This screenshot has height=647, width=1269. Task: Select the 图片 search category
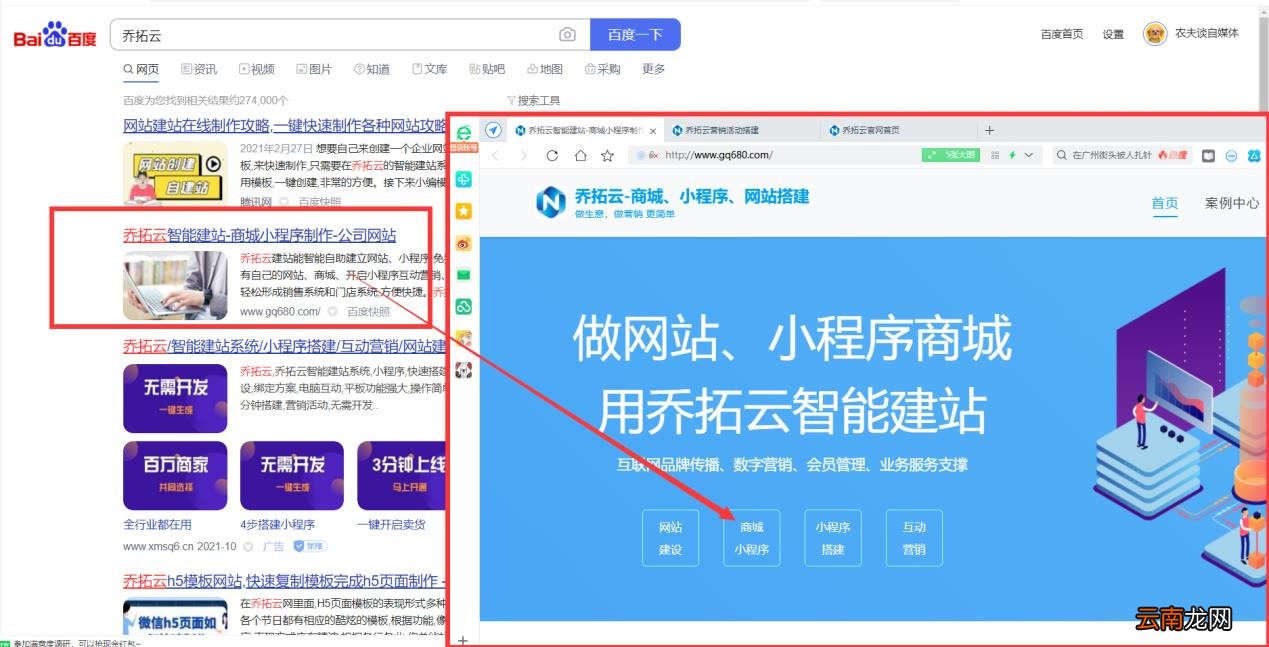[314, 69]
